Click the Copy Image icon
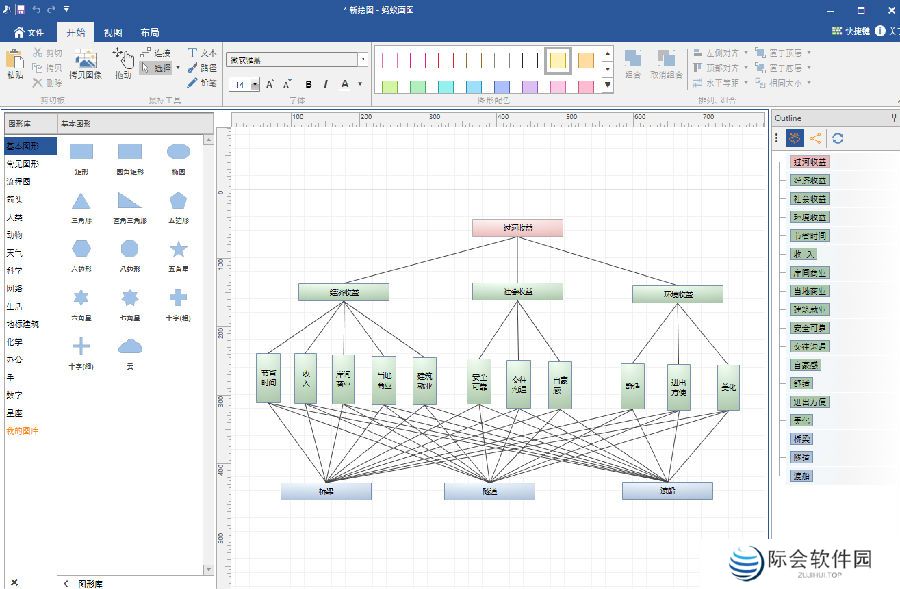900x589 pixels. click(85, 63)
